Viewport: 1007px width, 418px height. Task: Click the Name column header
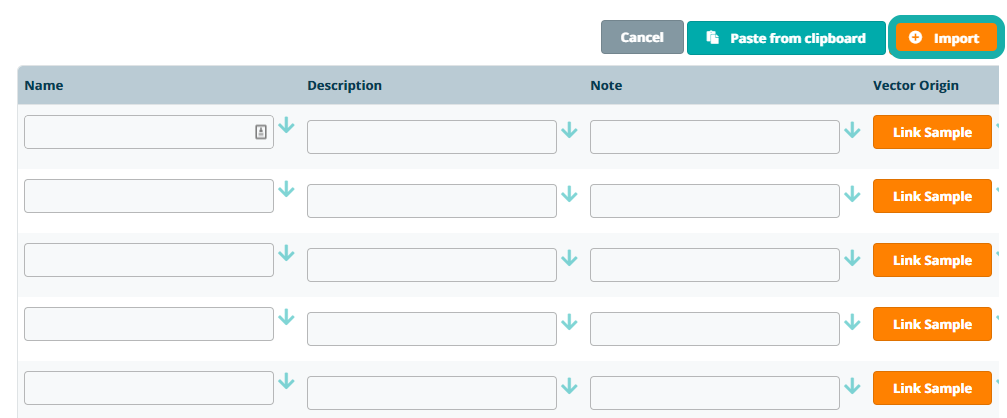(44, 85)
